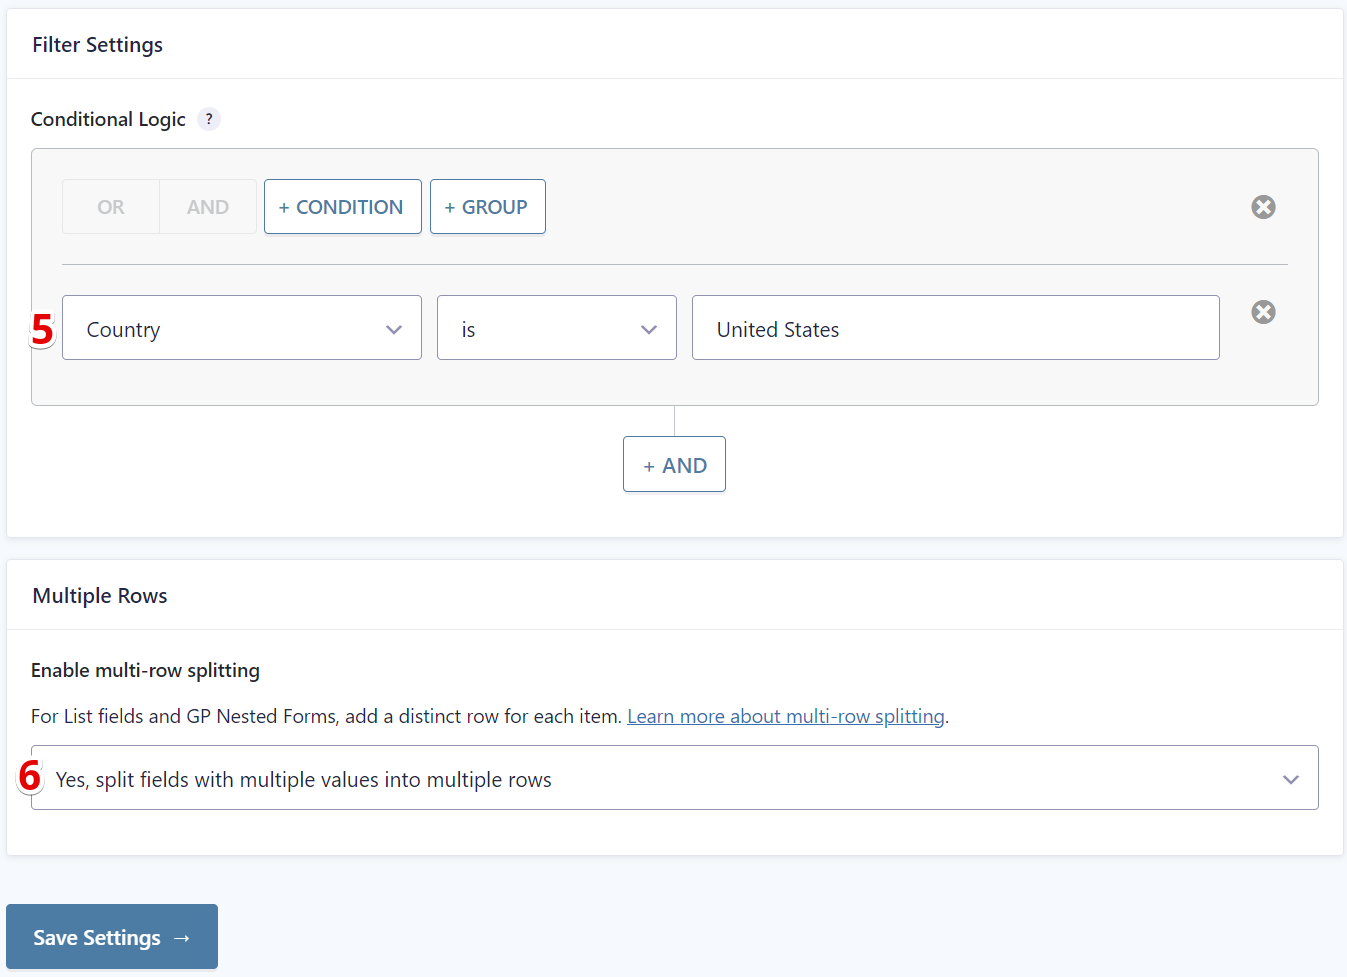The width and height of the screenshot is (1347, 977).
Task: Remove the condition group with the top X icon
Action: [1263, 207]
